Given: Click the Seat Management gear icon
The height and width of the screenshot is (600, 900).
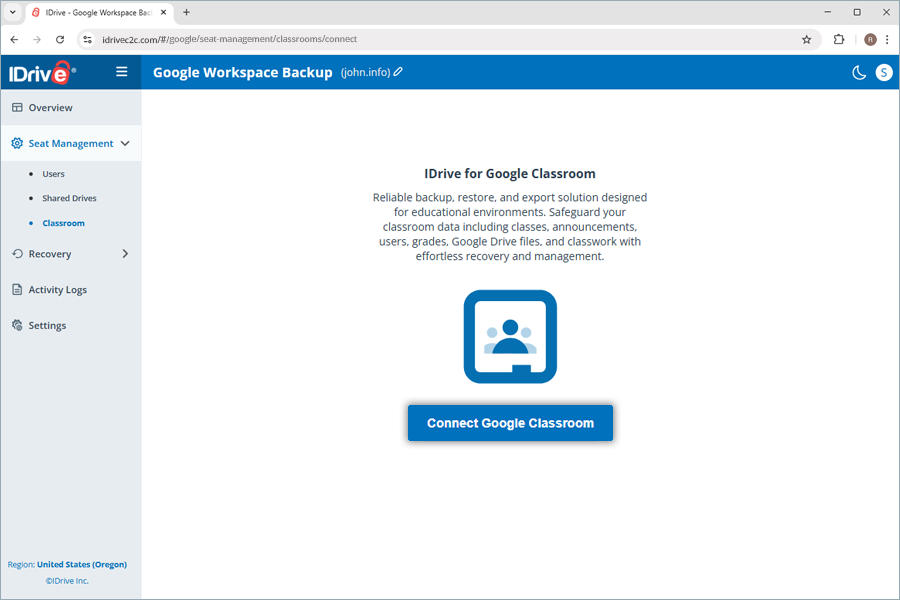Looking at the screenshot, I should (17, 143).
